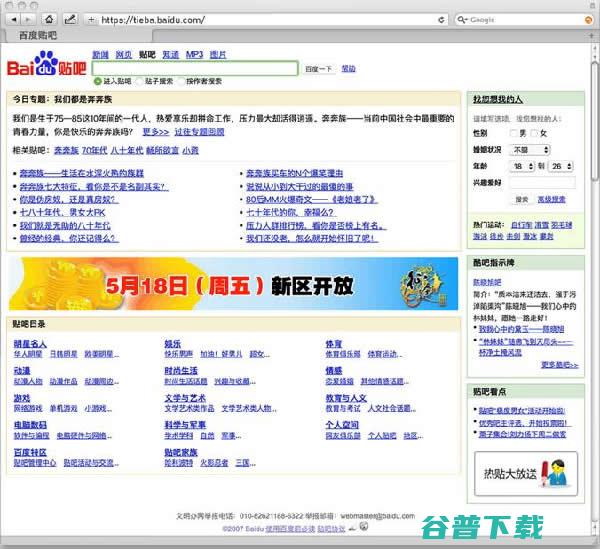
Task: Open the 七十年代的你、幸福么? topic link
Action: [x=290, y=213]
